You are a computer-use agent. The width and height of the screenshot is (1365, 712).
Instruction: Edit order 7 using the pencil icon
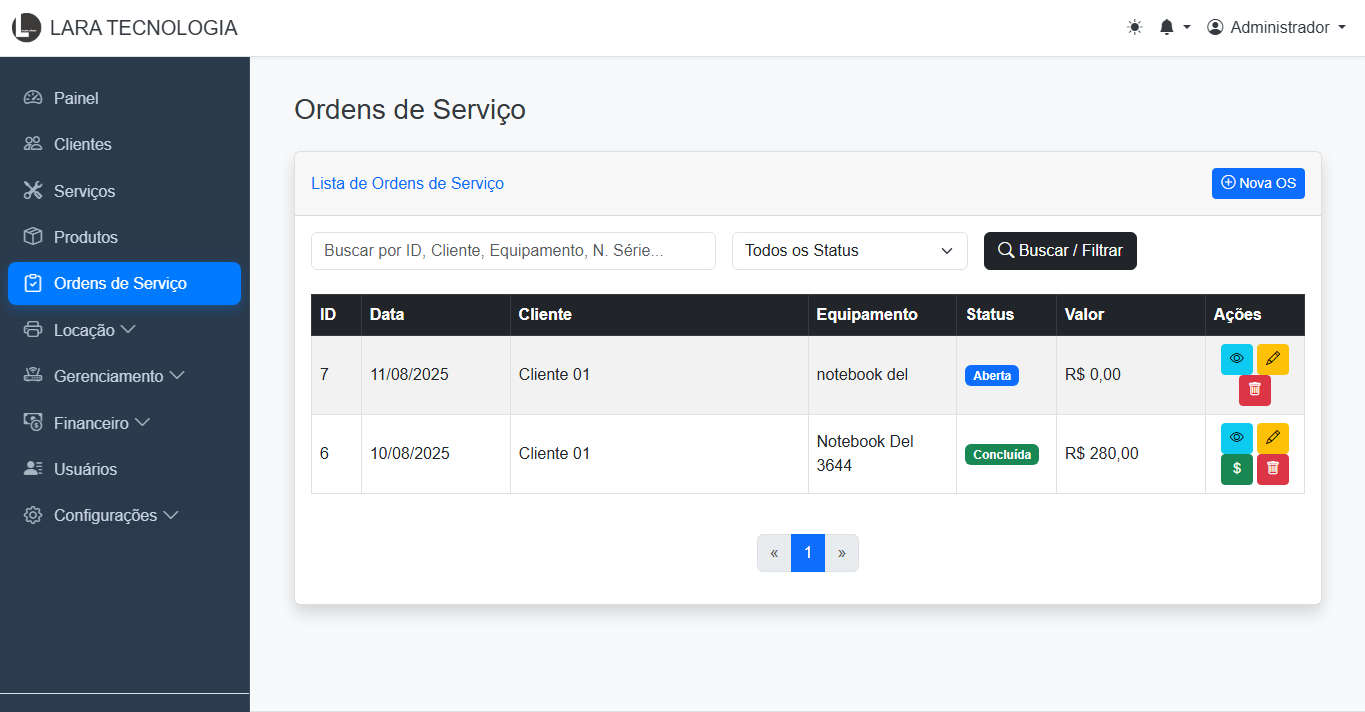pyautogui.click(x=1272, y=359)
